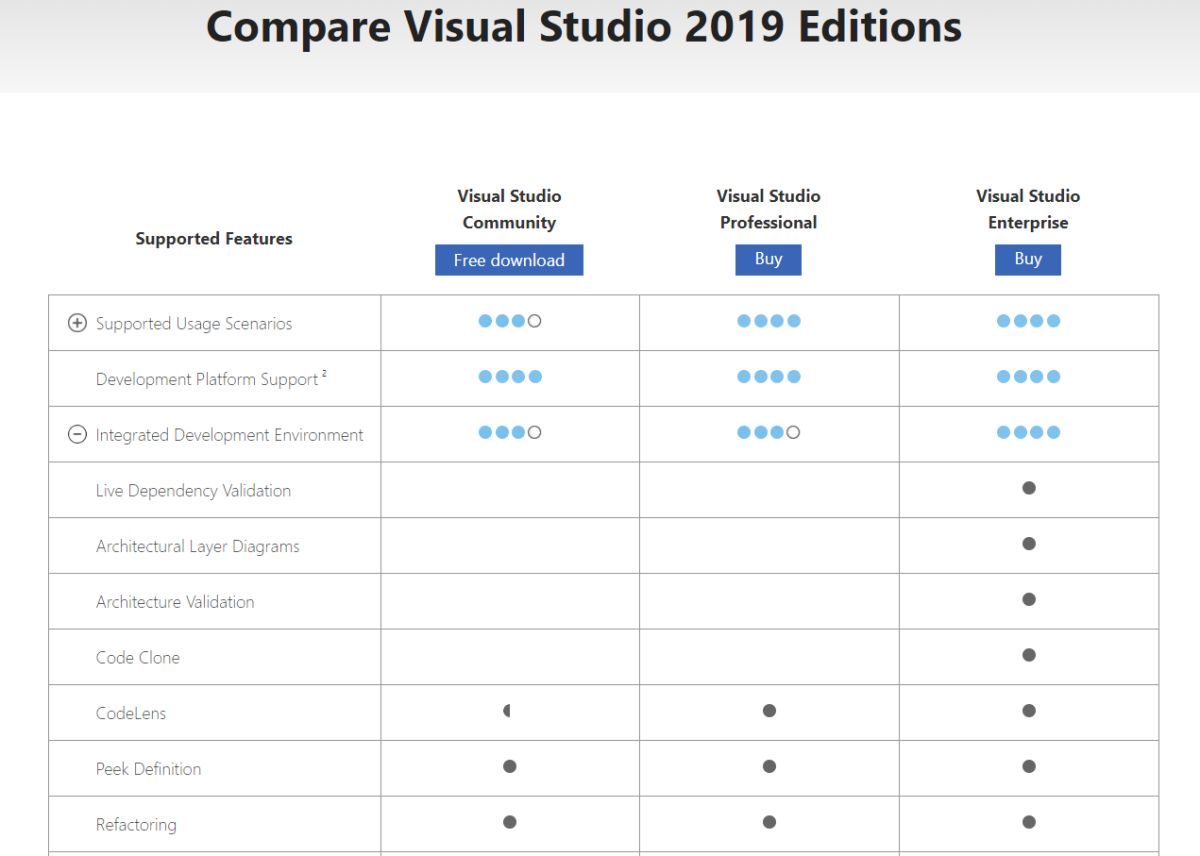Image resolution: width=1200 pixels, height=856 pixels.
Task: Click Enterprise rating dots for Development Platform Support
Action: click(x=1029, y=377)
